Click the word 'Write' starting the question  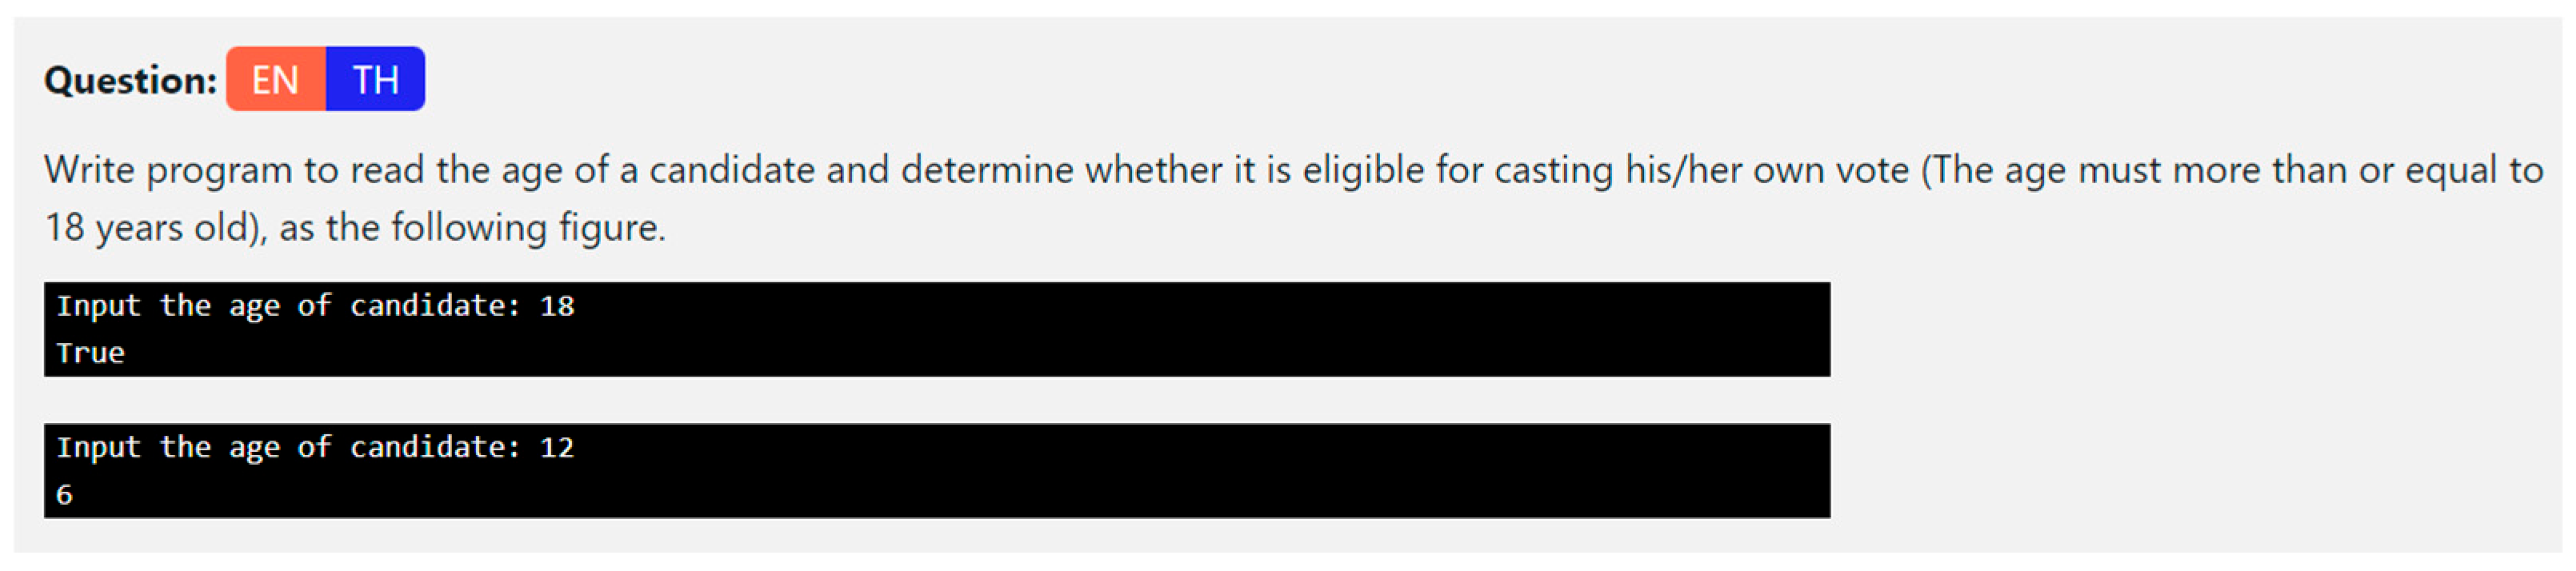coord(88,169)
